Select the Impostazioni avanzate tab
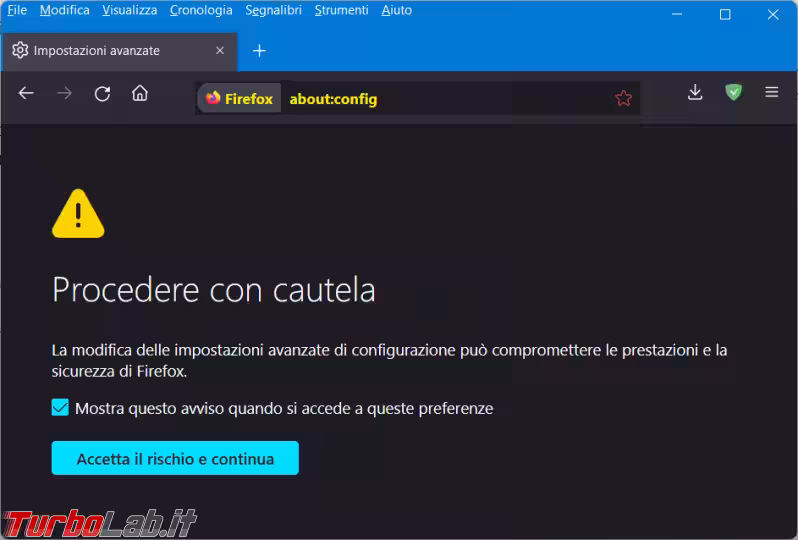Viewport: 798px width, 540px height. (120, 51)
